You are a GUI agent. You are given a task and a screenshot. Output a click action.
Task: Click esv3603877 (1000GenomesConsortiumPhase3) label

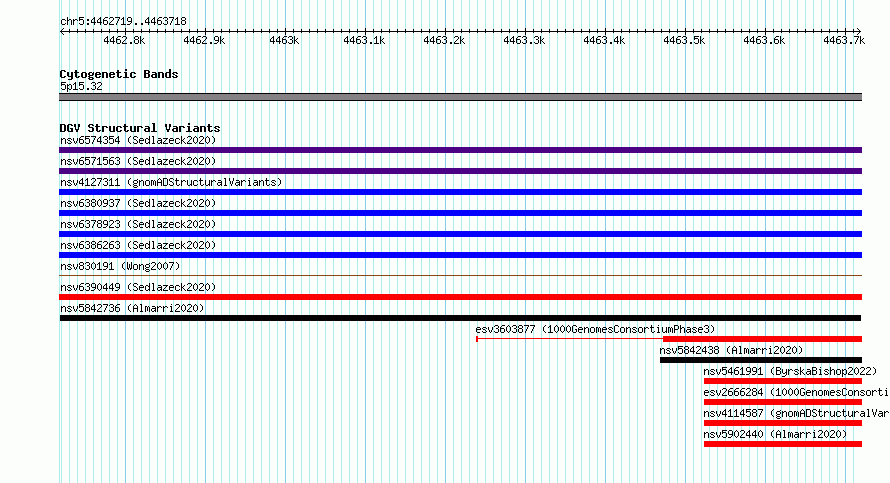[x=595, y=329]
